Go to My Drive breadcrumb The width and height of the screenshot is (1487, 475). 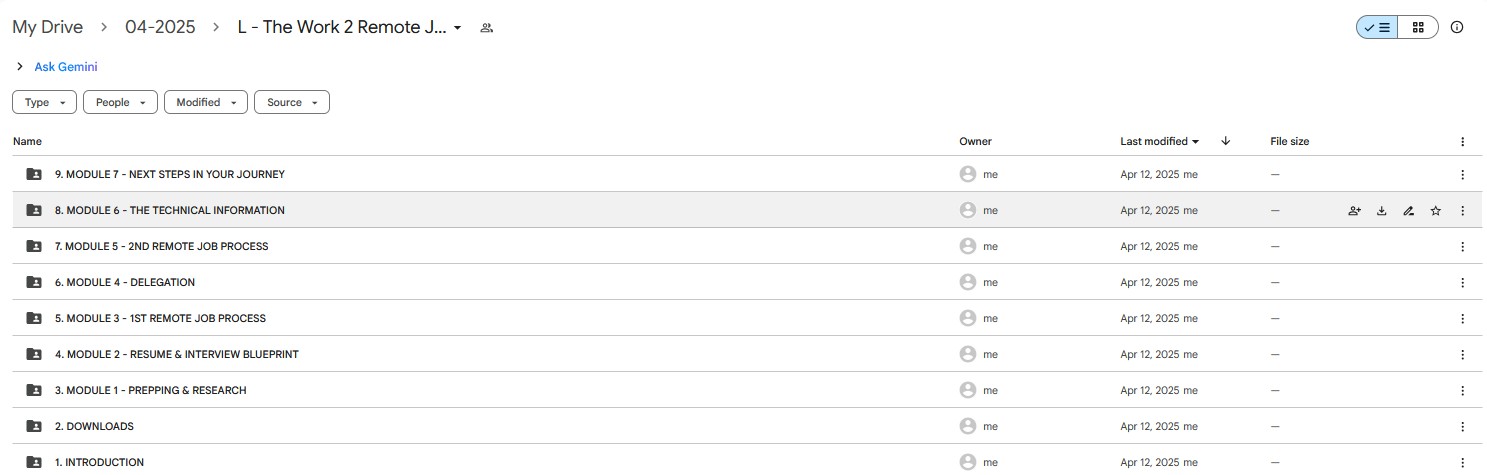coord(48,28)
